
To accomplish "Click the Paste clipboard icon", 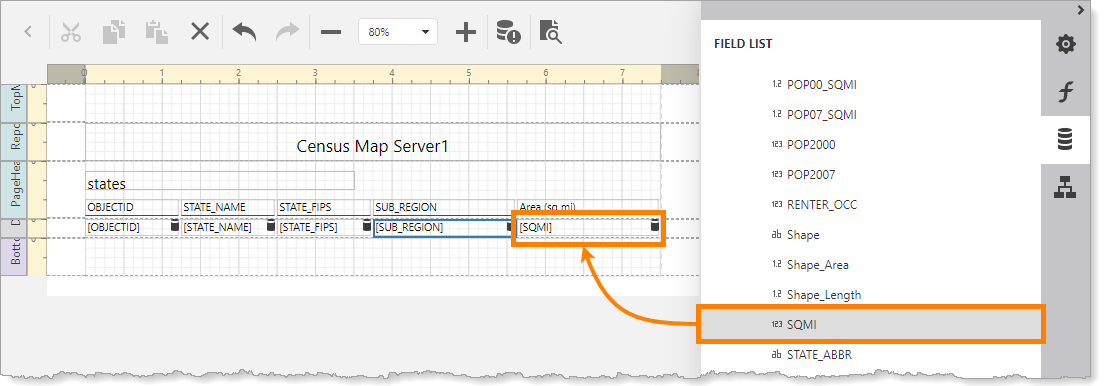I will point(157,32).
